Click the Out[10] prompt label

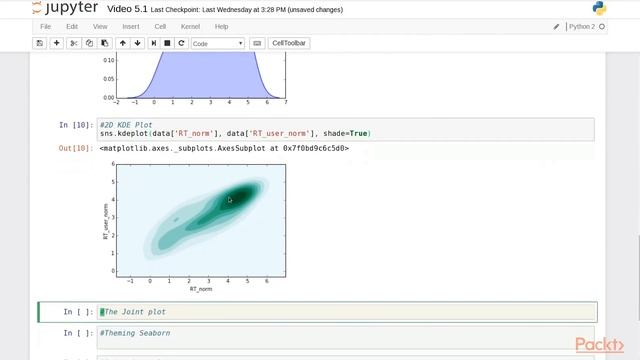[x=76, y=148]
